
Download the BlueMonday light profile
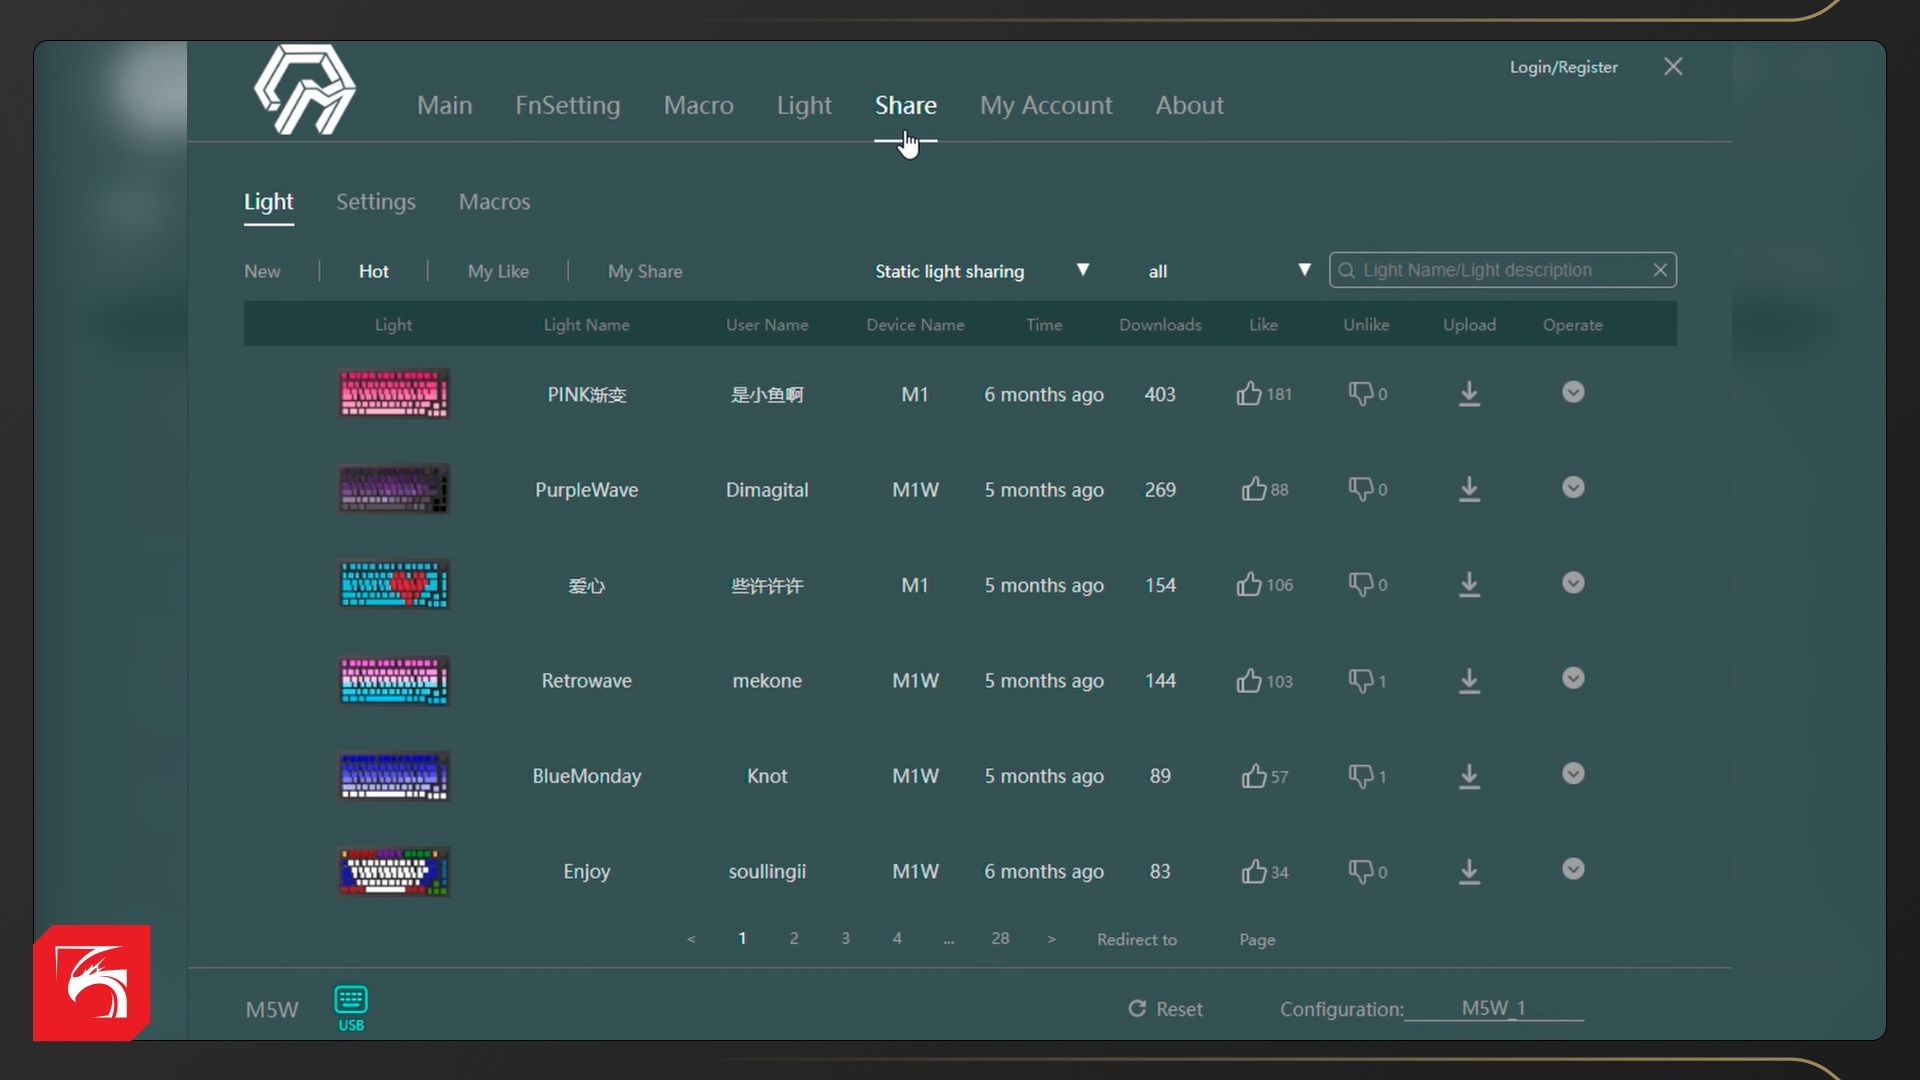click(x=1469, y=776)
